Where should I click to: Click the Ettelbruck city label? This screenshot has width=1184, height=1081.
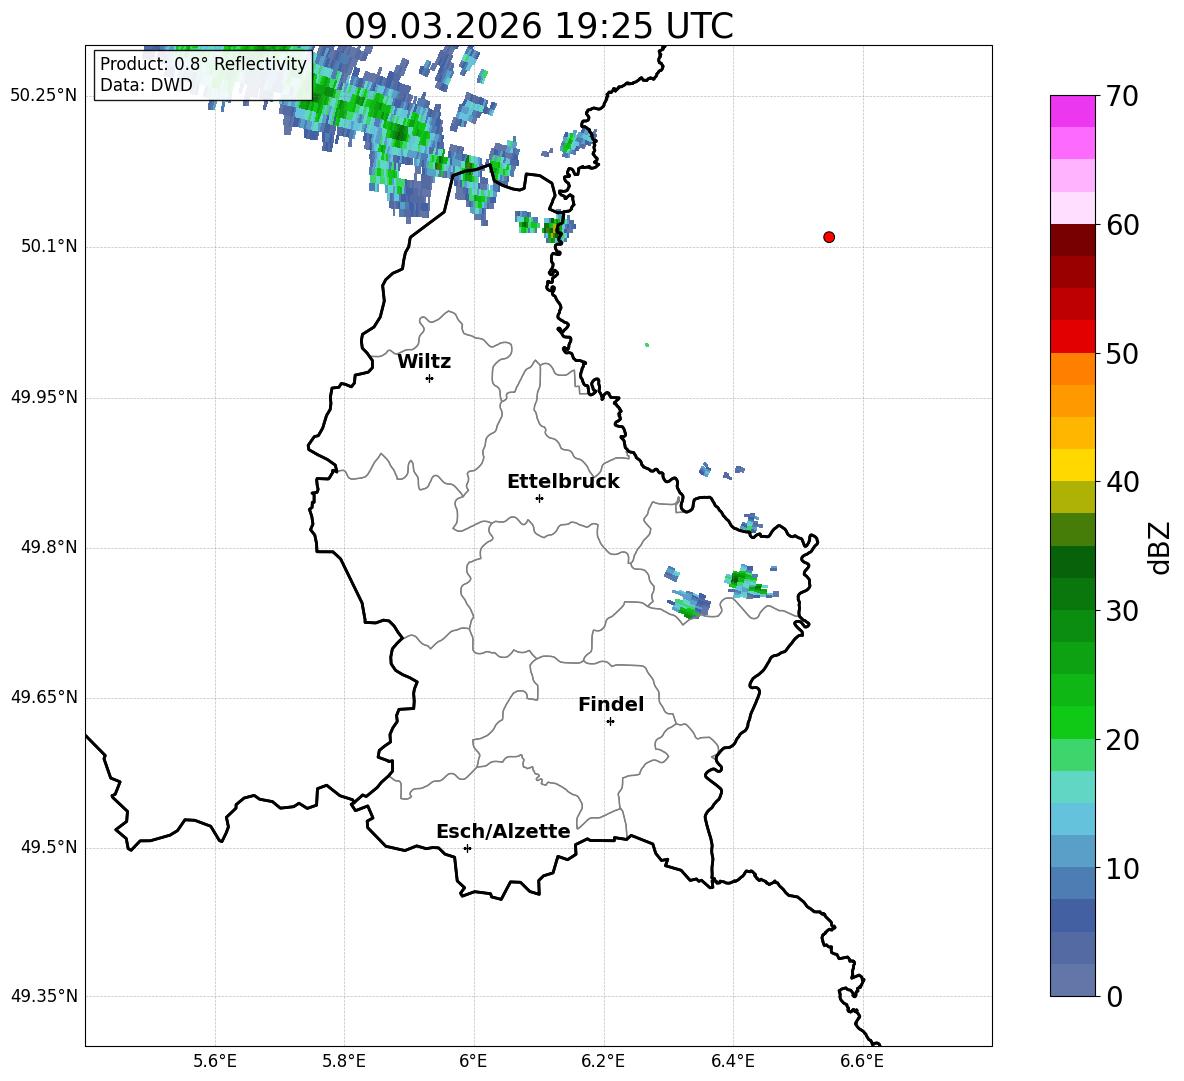[x=563, y=482]
